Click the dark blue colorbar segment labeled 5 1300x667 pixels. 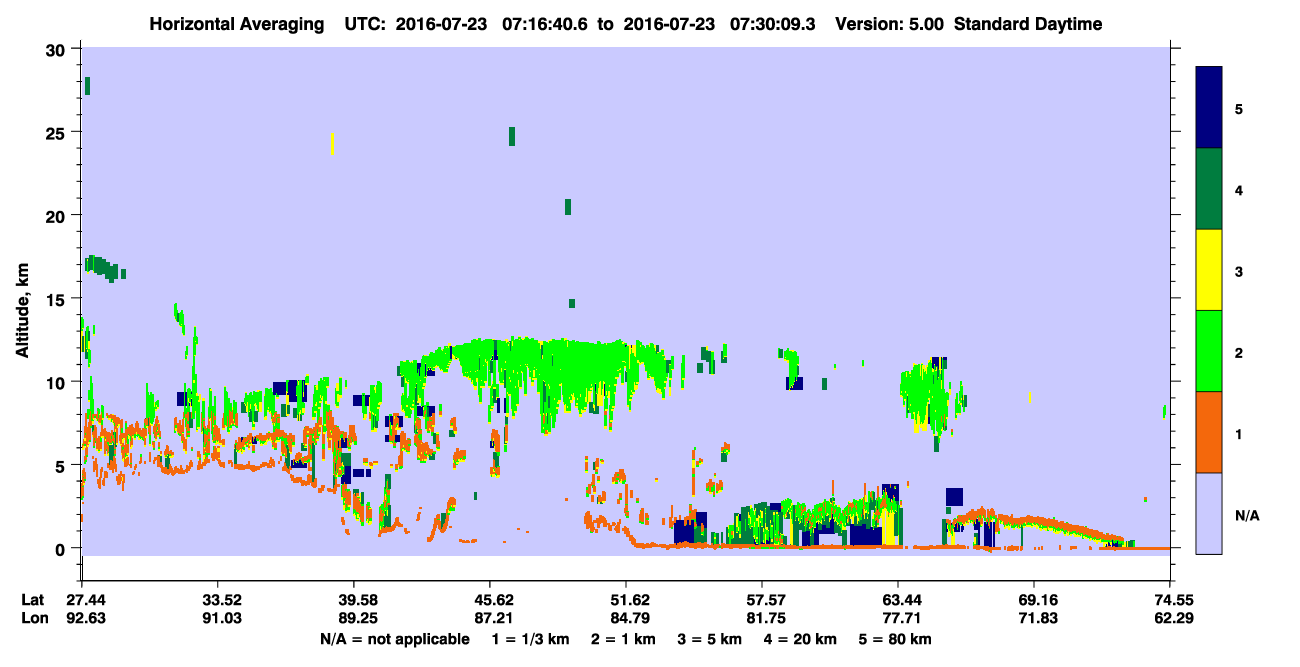(1209, 108)
